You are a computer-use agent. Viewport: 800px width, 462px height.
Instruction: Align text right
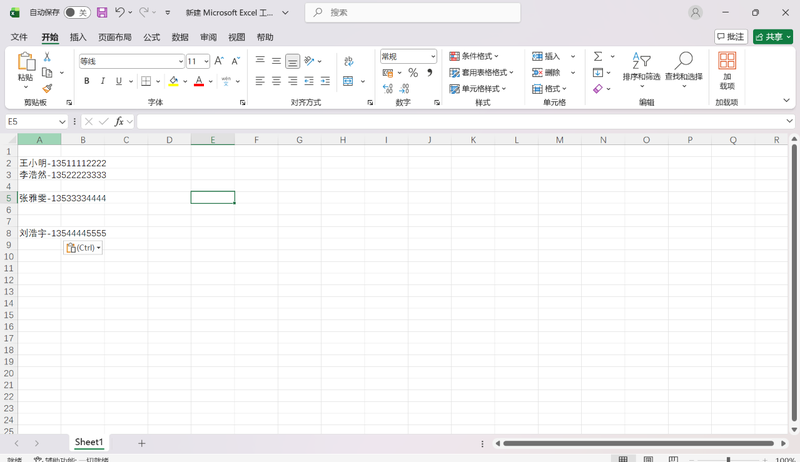(292, 81)
